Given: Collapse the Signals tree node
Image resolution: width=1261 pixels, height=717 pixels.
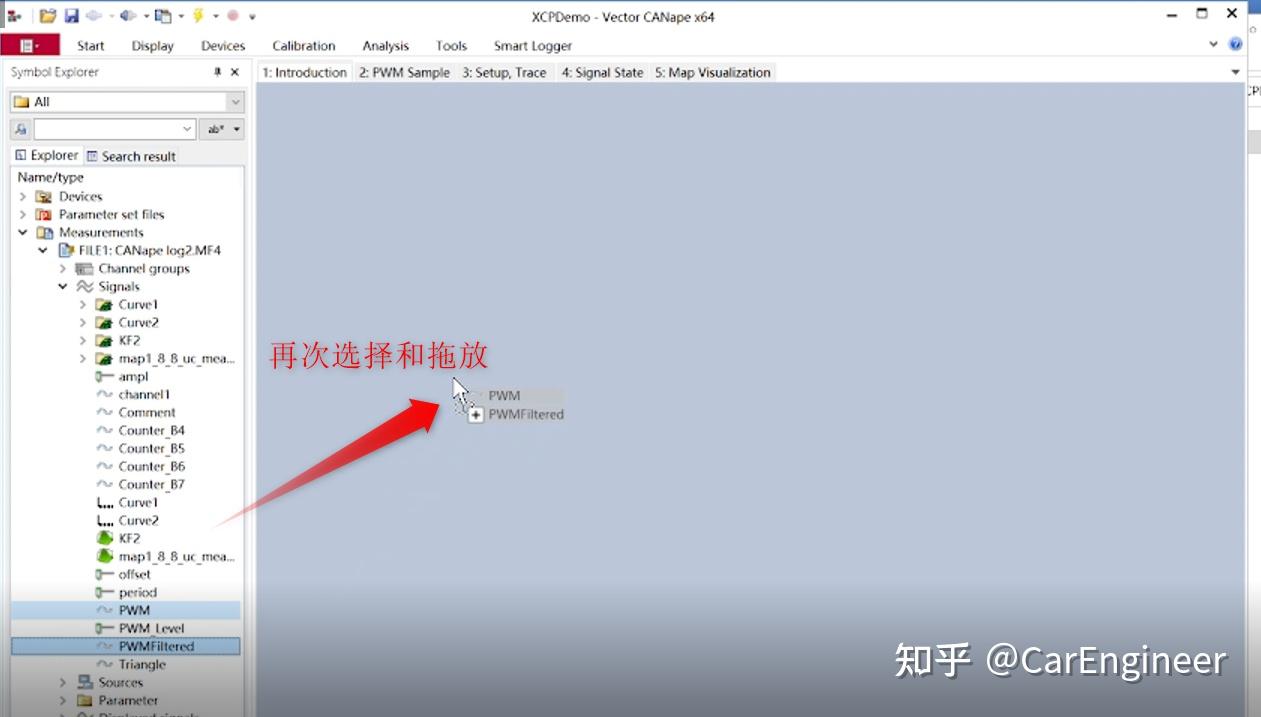Looking at the screenshot, I should (63, 286).
